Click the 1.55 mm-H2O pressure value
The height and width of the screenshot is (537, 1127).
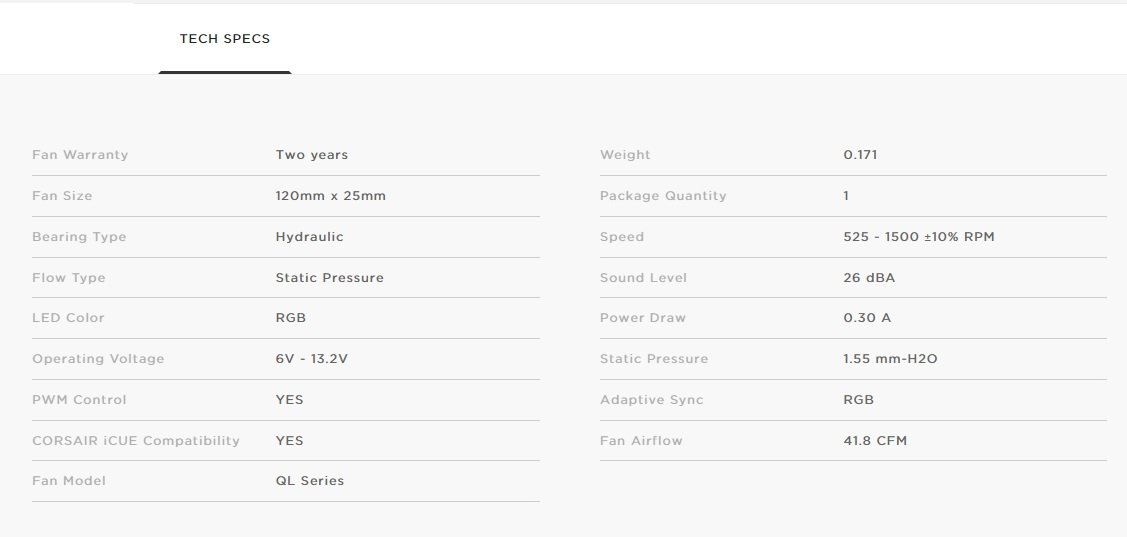tap(890, 359)
